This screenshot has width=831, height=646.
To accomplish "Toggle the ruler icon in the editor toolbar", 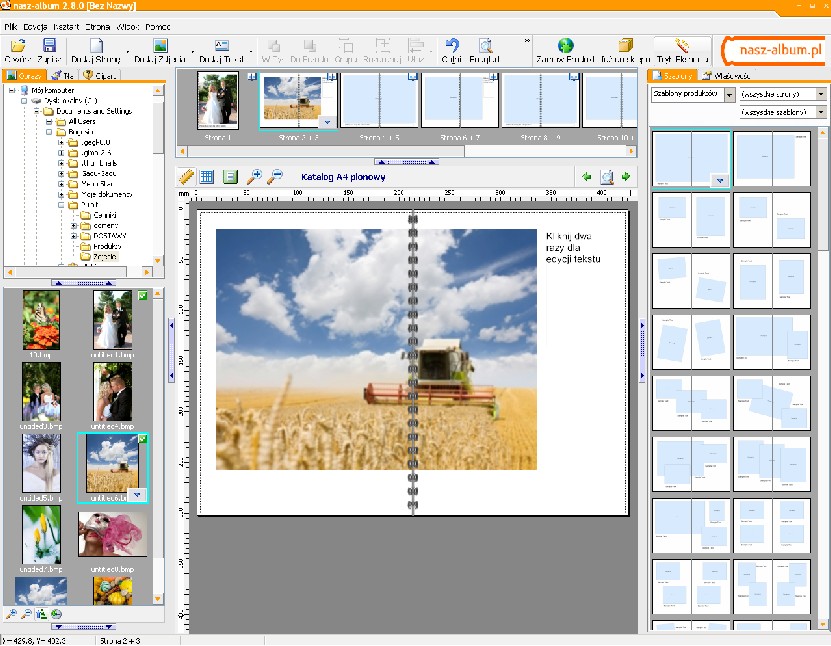I will 186,176.
